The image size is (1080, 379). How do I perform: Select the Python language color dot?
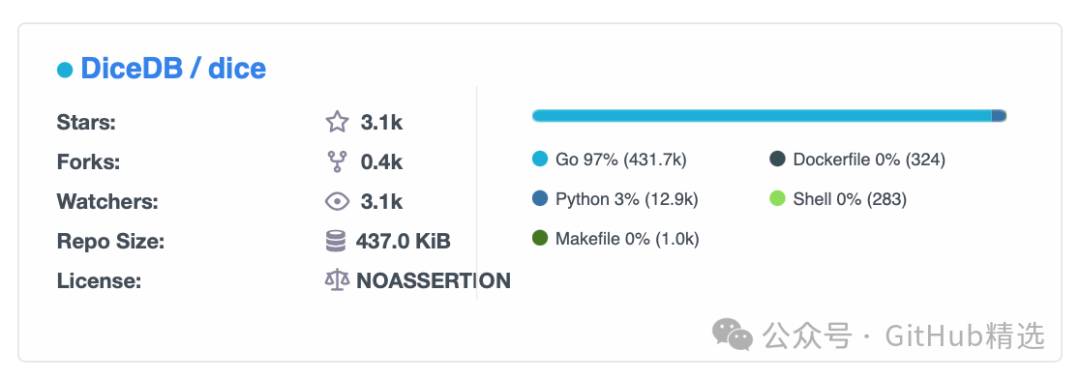(540, 199)
